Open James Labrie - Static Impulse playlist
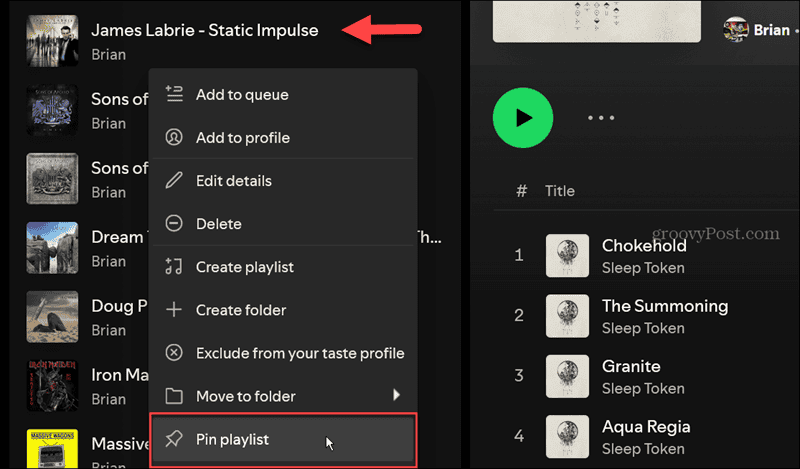Screen dimensions: 800x469 [x=205, y=30]
